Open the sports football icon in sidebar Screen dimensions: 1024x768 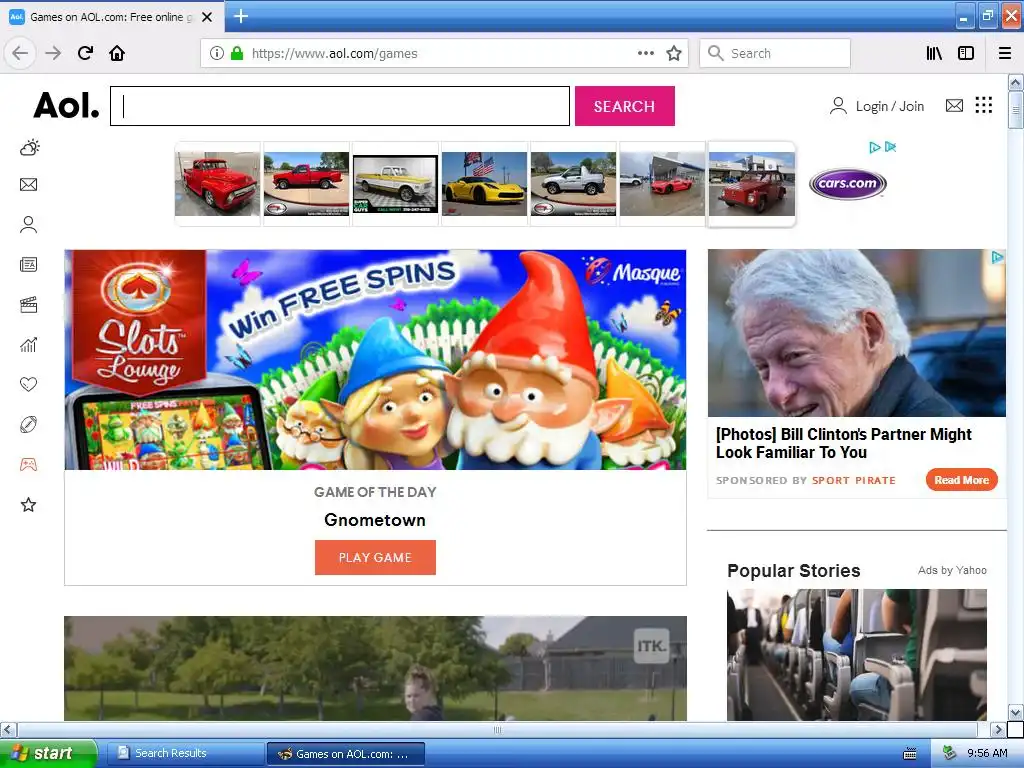[x=28, y=424]
